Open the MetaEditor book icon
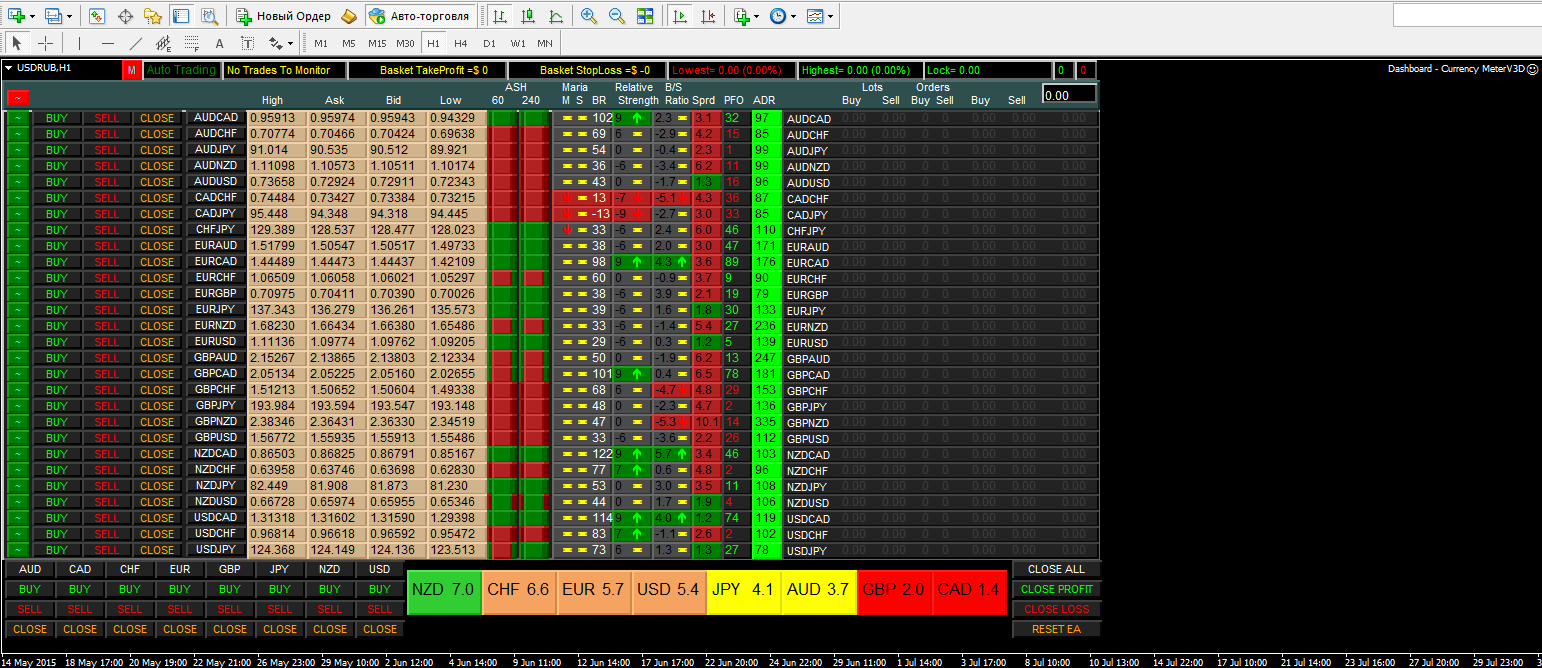This screenshot has height=668, width=1542. (x=348, y=16)
